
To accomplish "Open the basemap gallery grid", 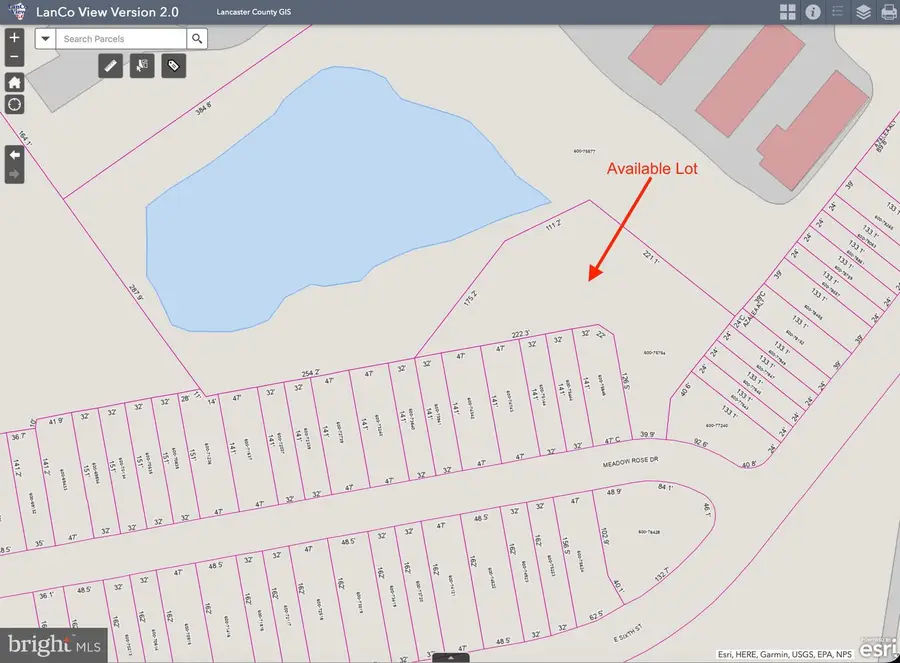I will 788,12.
